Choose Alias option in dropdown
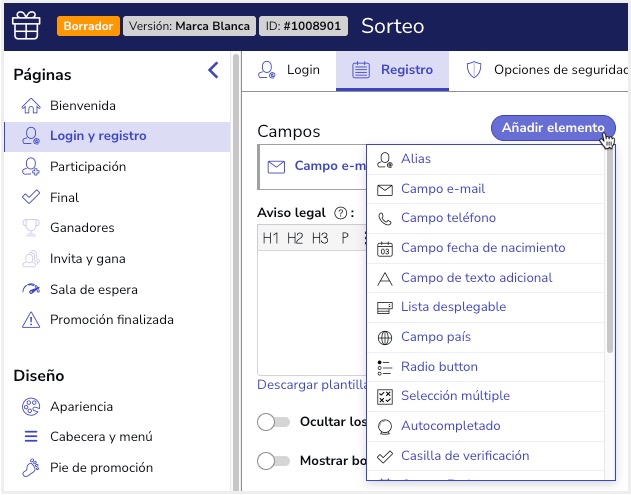 (486, 159)
